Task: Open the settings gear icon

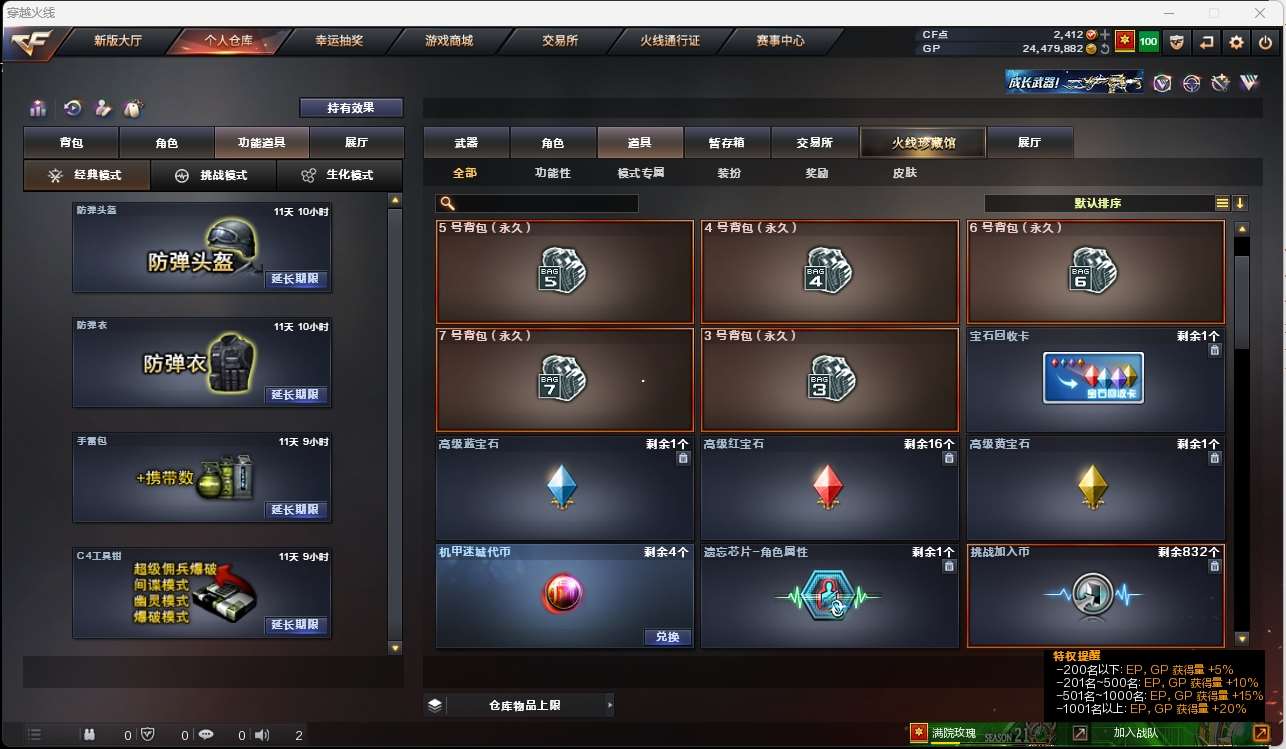Action: 1236,42
